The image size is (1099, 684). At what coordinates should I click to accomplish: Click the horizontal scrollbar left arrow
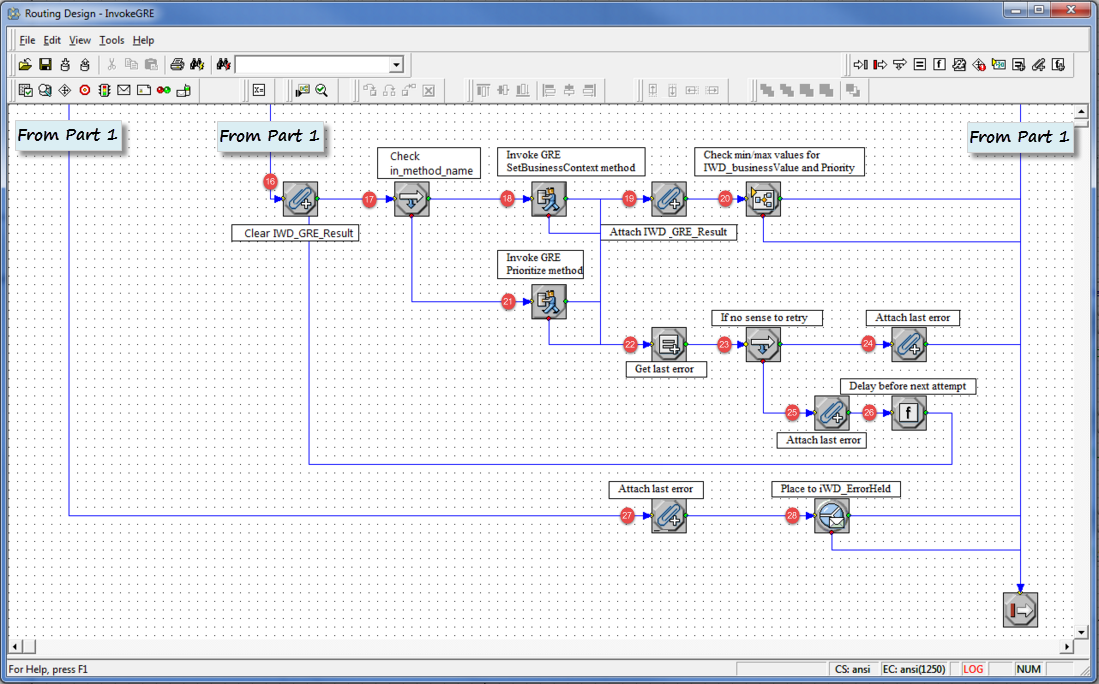coord(15,646)
